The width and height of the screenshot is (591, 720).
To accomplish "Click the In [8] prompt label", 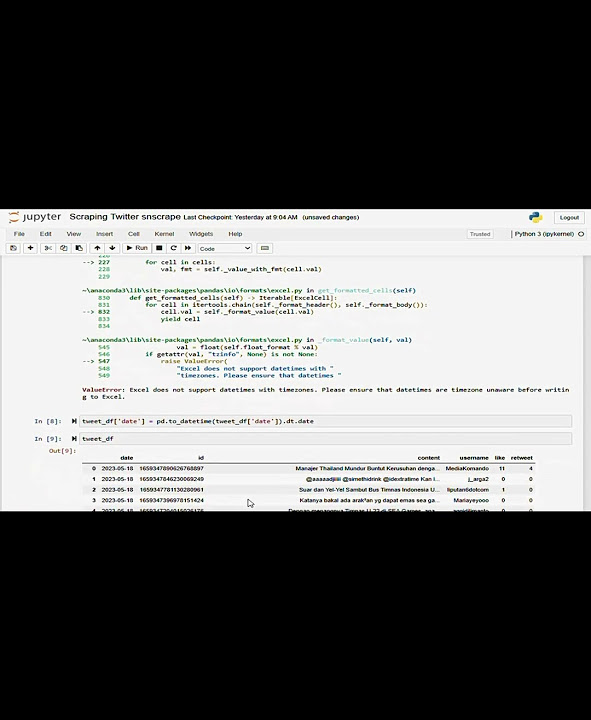I will coord(48,421).
